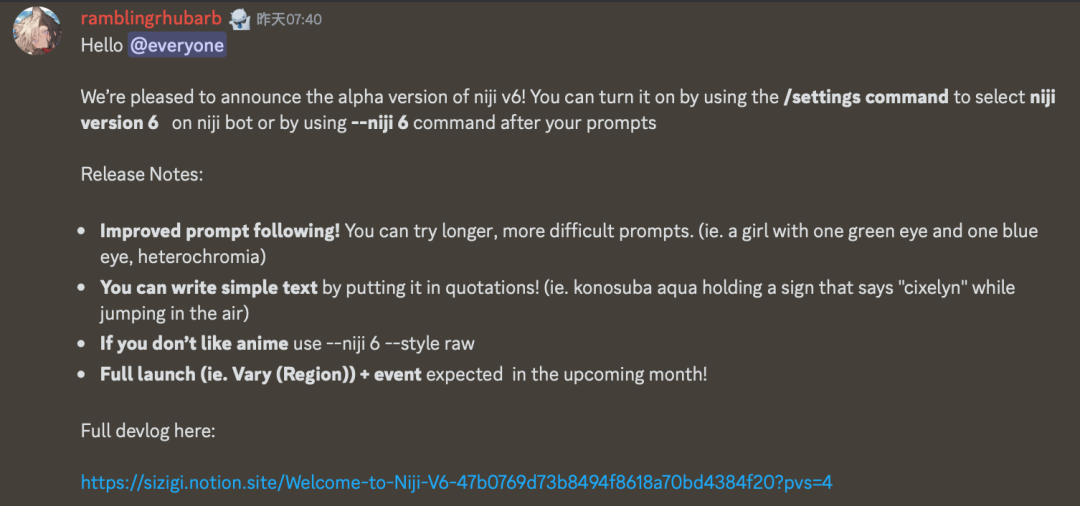Click the "Release Notes:" line
The image size is (1080, 506).
pyautogui.click(x=142, y=174)
